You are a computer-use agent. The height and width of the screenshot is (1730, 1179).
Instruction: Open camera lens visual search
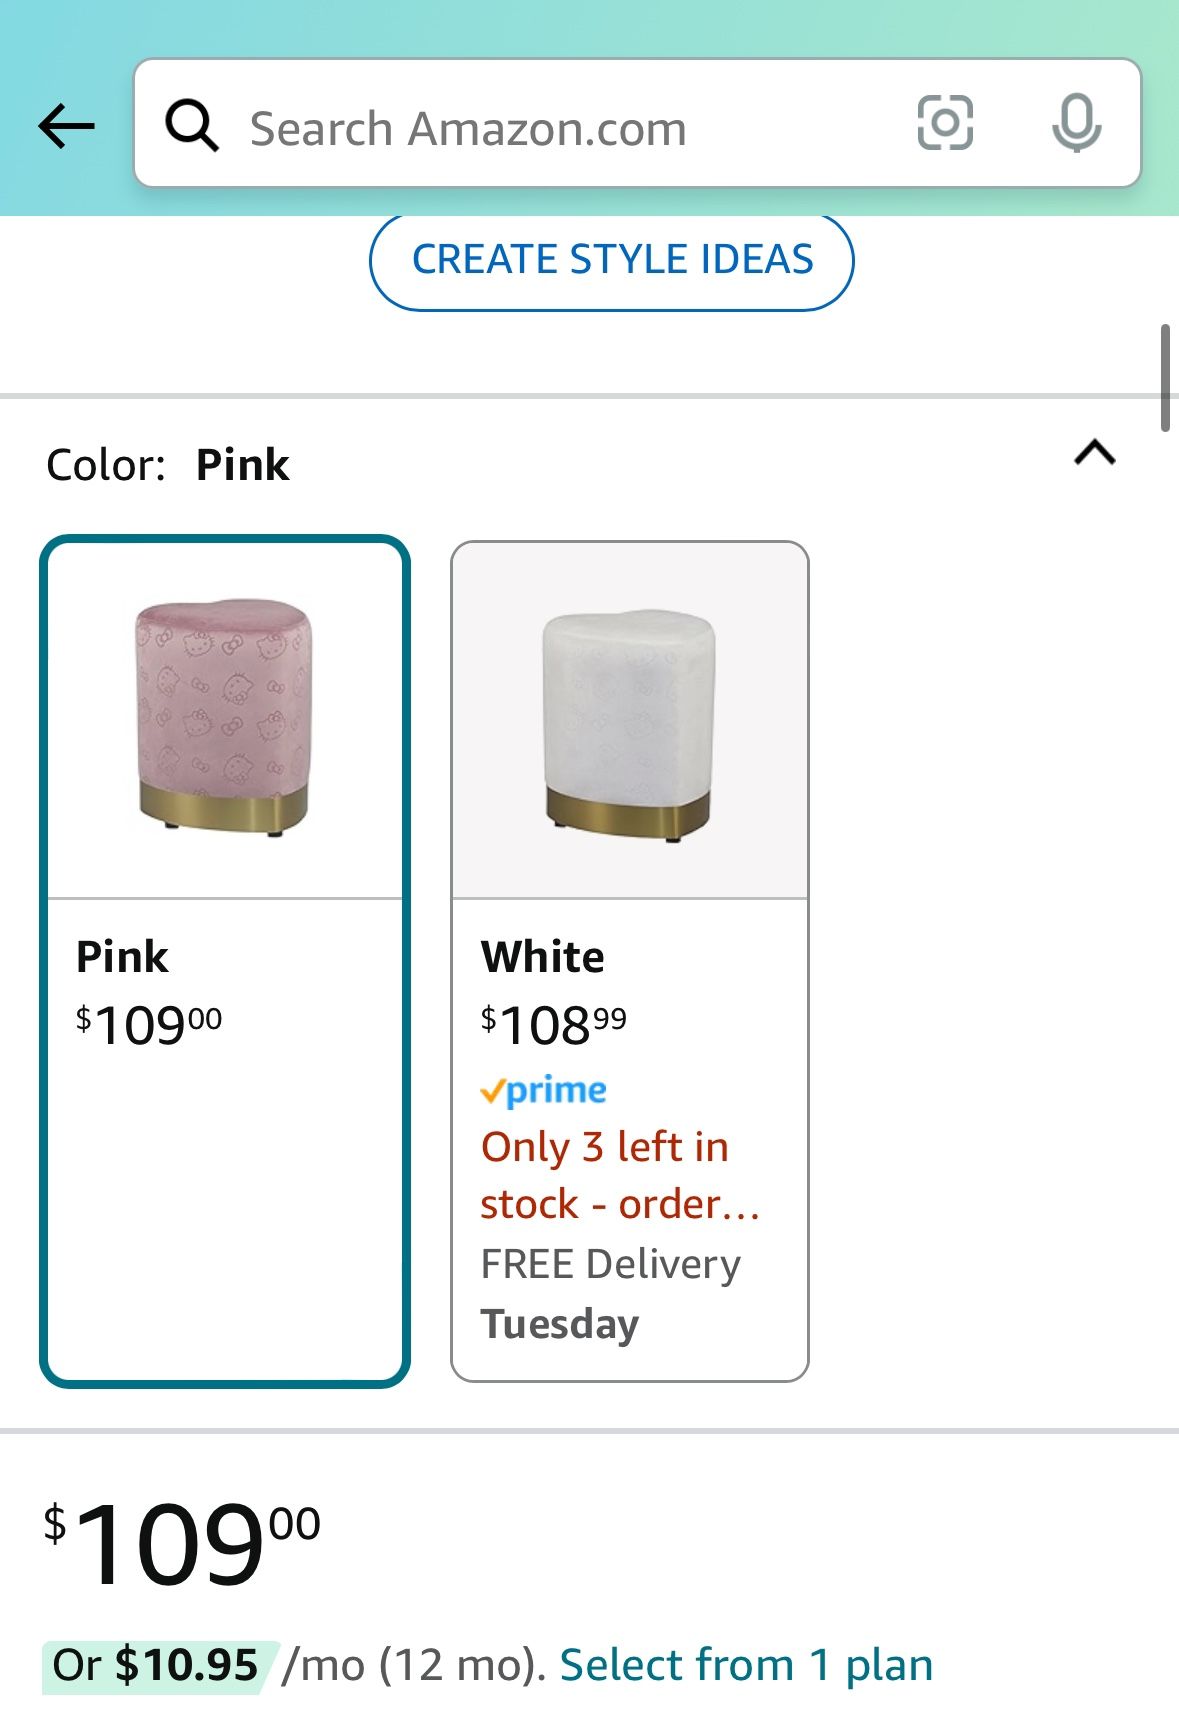click(x=945, y=123)
